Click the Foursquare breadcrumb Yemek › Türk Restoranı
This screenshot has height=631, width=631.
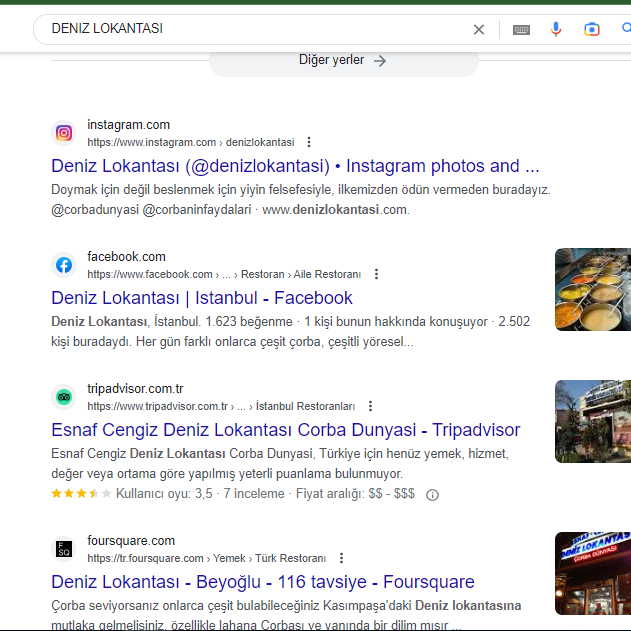[x=269, y=559]
